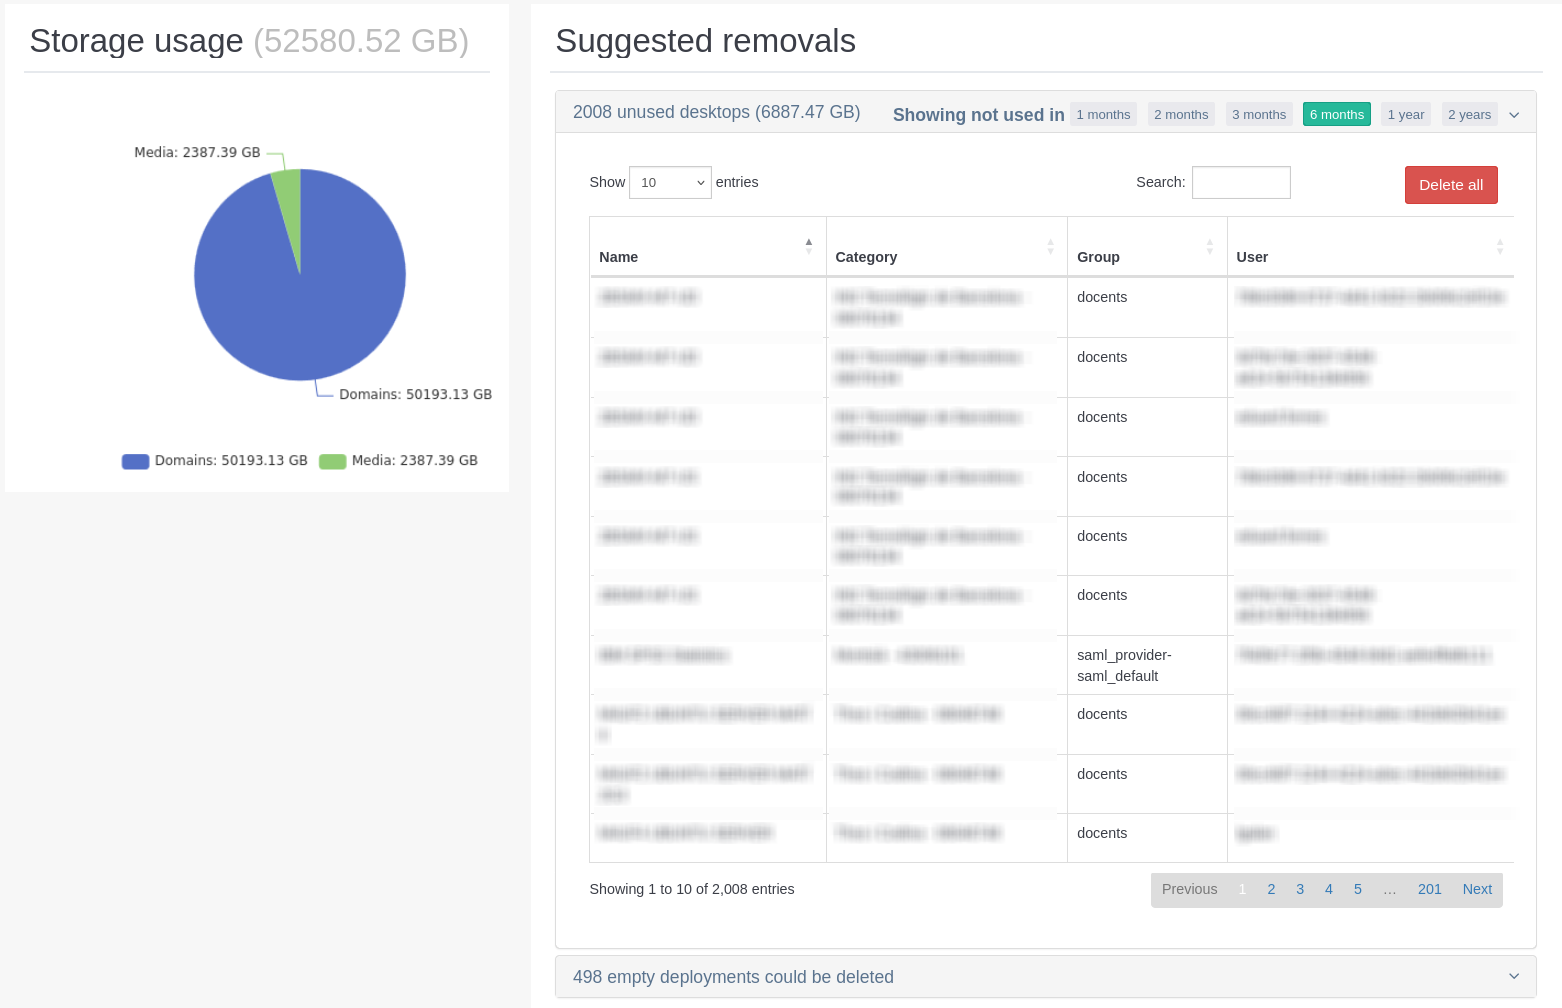The image size is (1562, 1008).
Task: Toggle the blue Domains legend swatch
Action: (x=135, y=461)
